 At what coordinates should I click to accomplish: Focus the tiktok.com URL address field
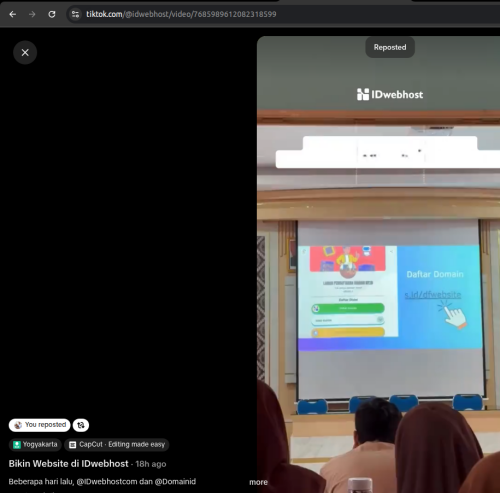(x=181, y=14)
